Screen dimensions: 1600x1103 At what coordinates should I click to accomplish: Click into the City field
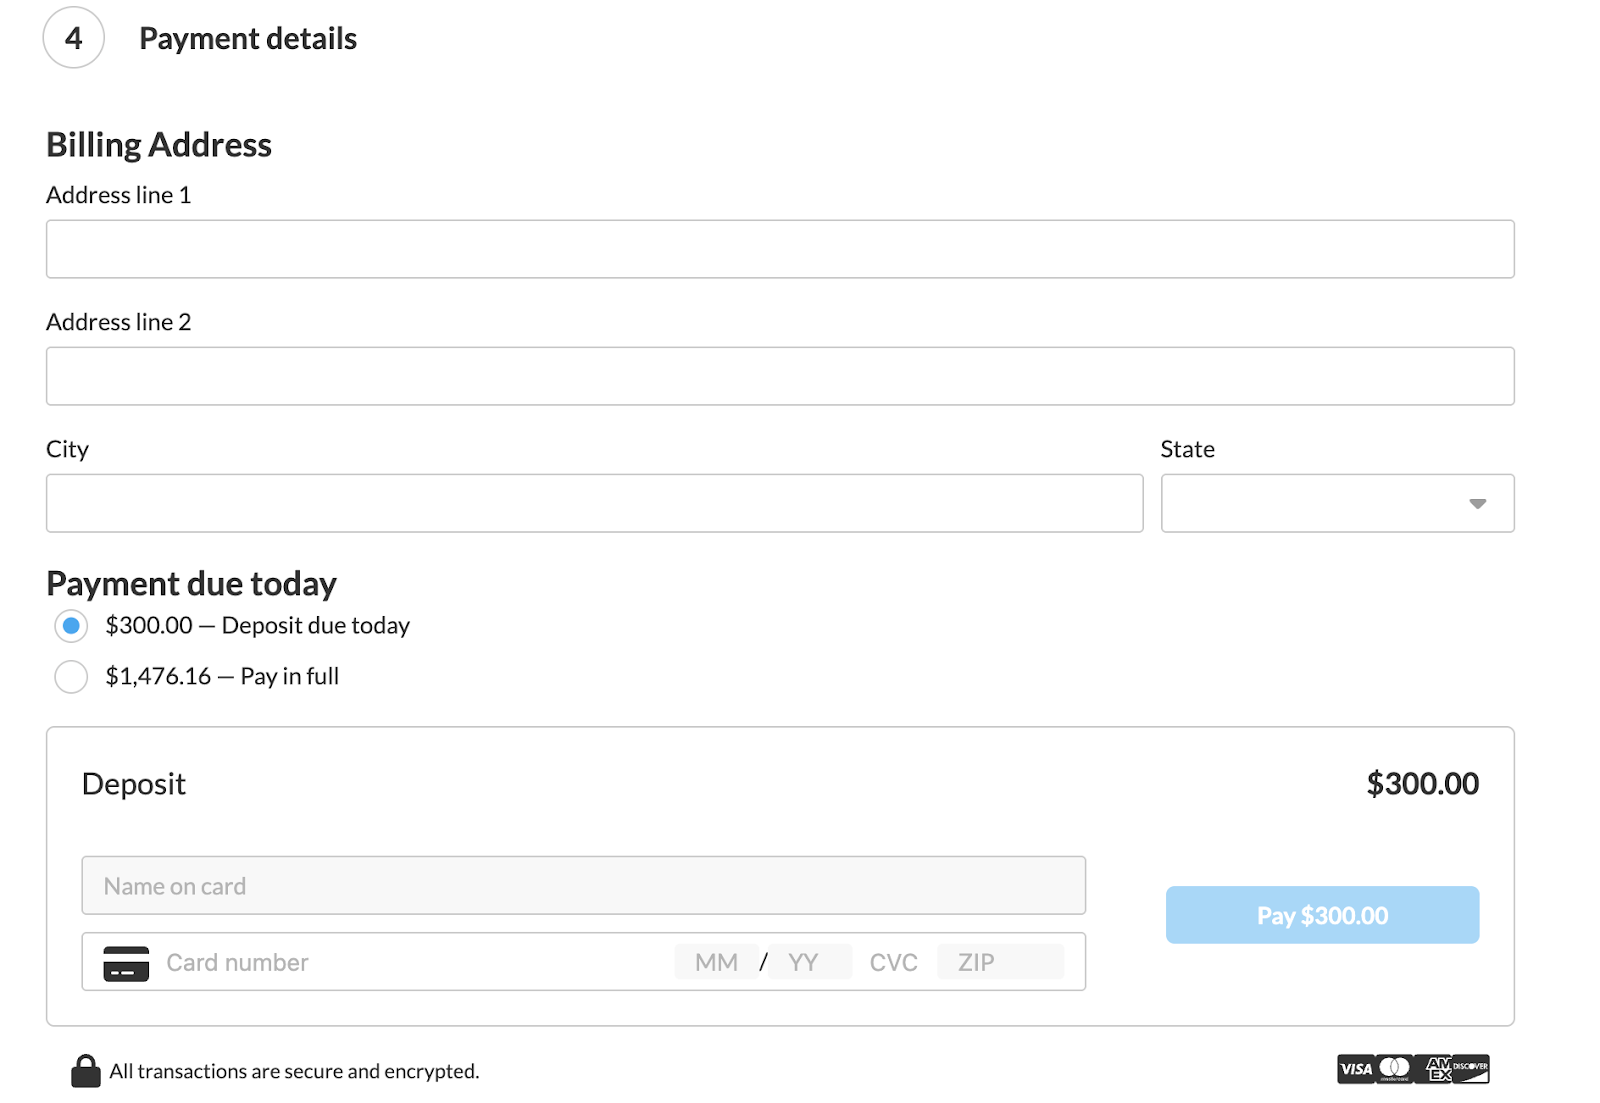594,503
